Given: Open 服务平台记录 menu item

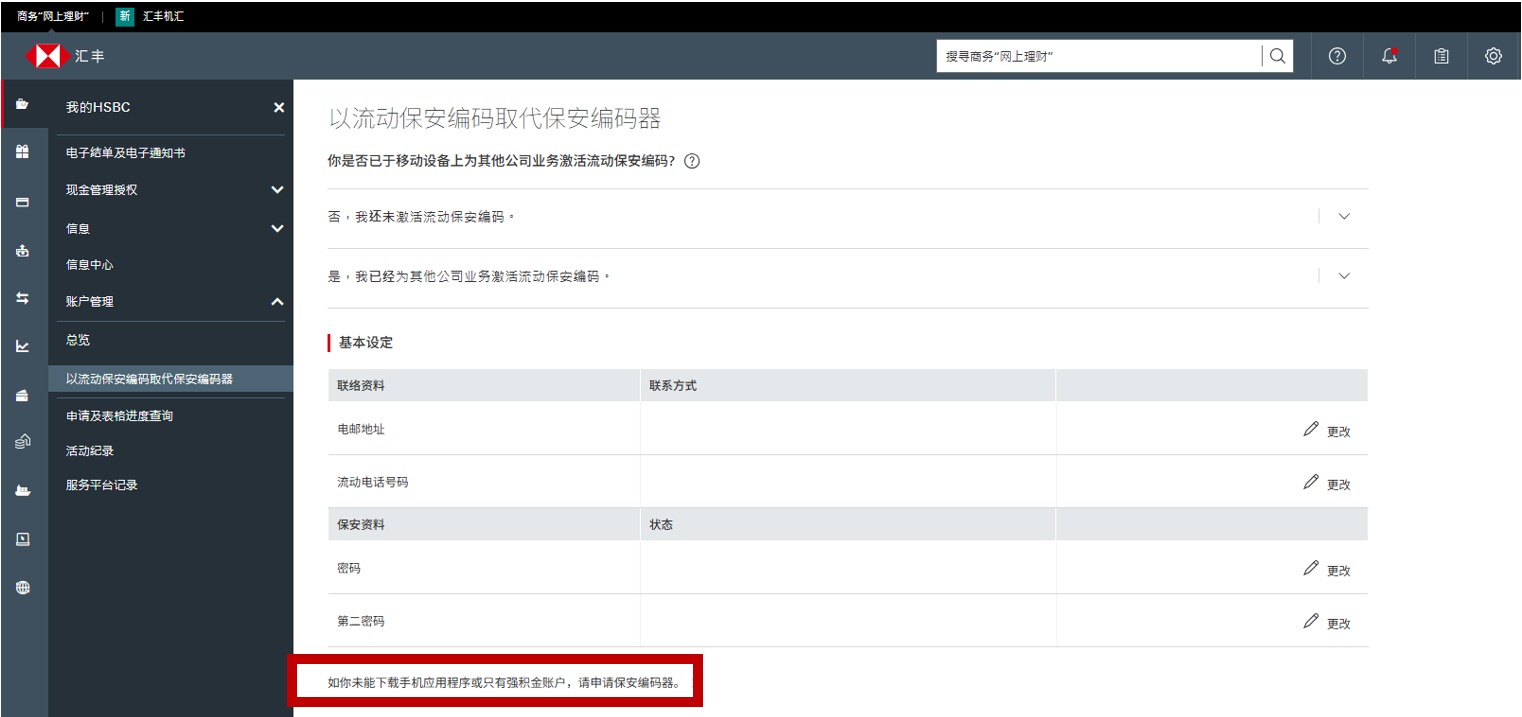Looking at the screenshot, I should point(102,485).
